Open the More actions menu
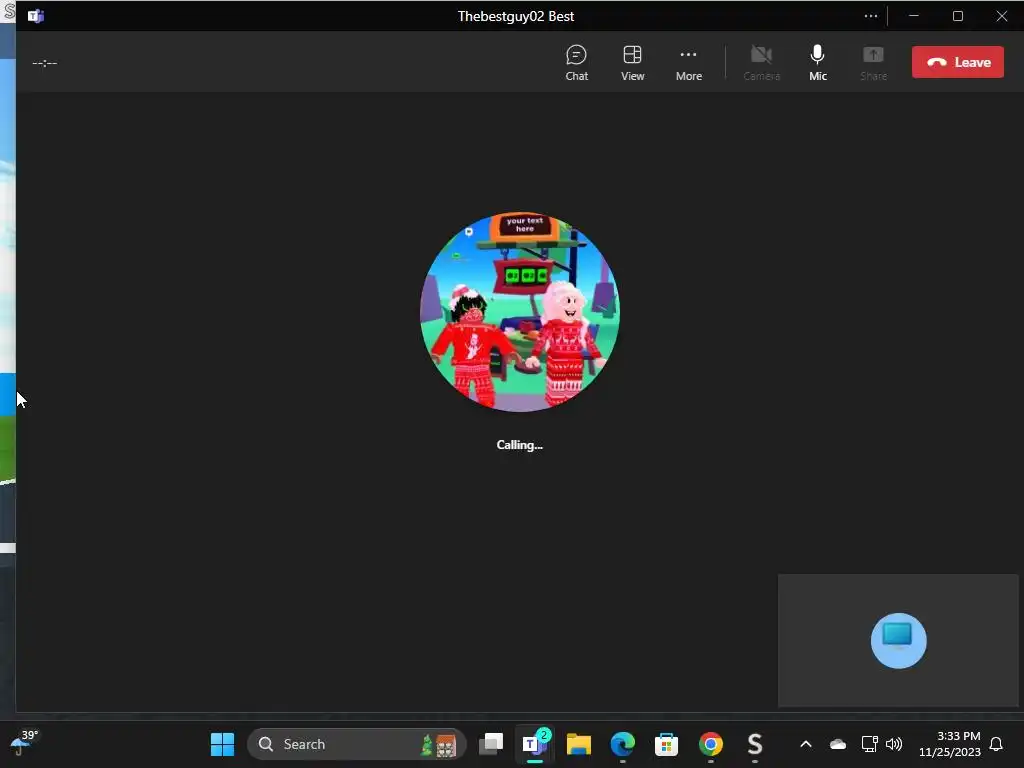1024x768 pixels. pos(688,63)
